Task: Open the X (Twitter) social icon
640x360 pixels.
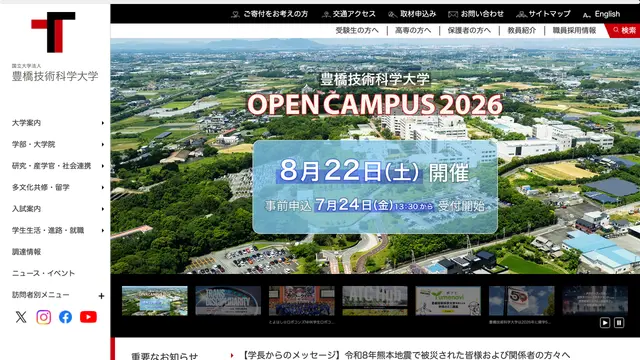Action: (21, 317)
